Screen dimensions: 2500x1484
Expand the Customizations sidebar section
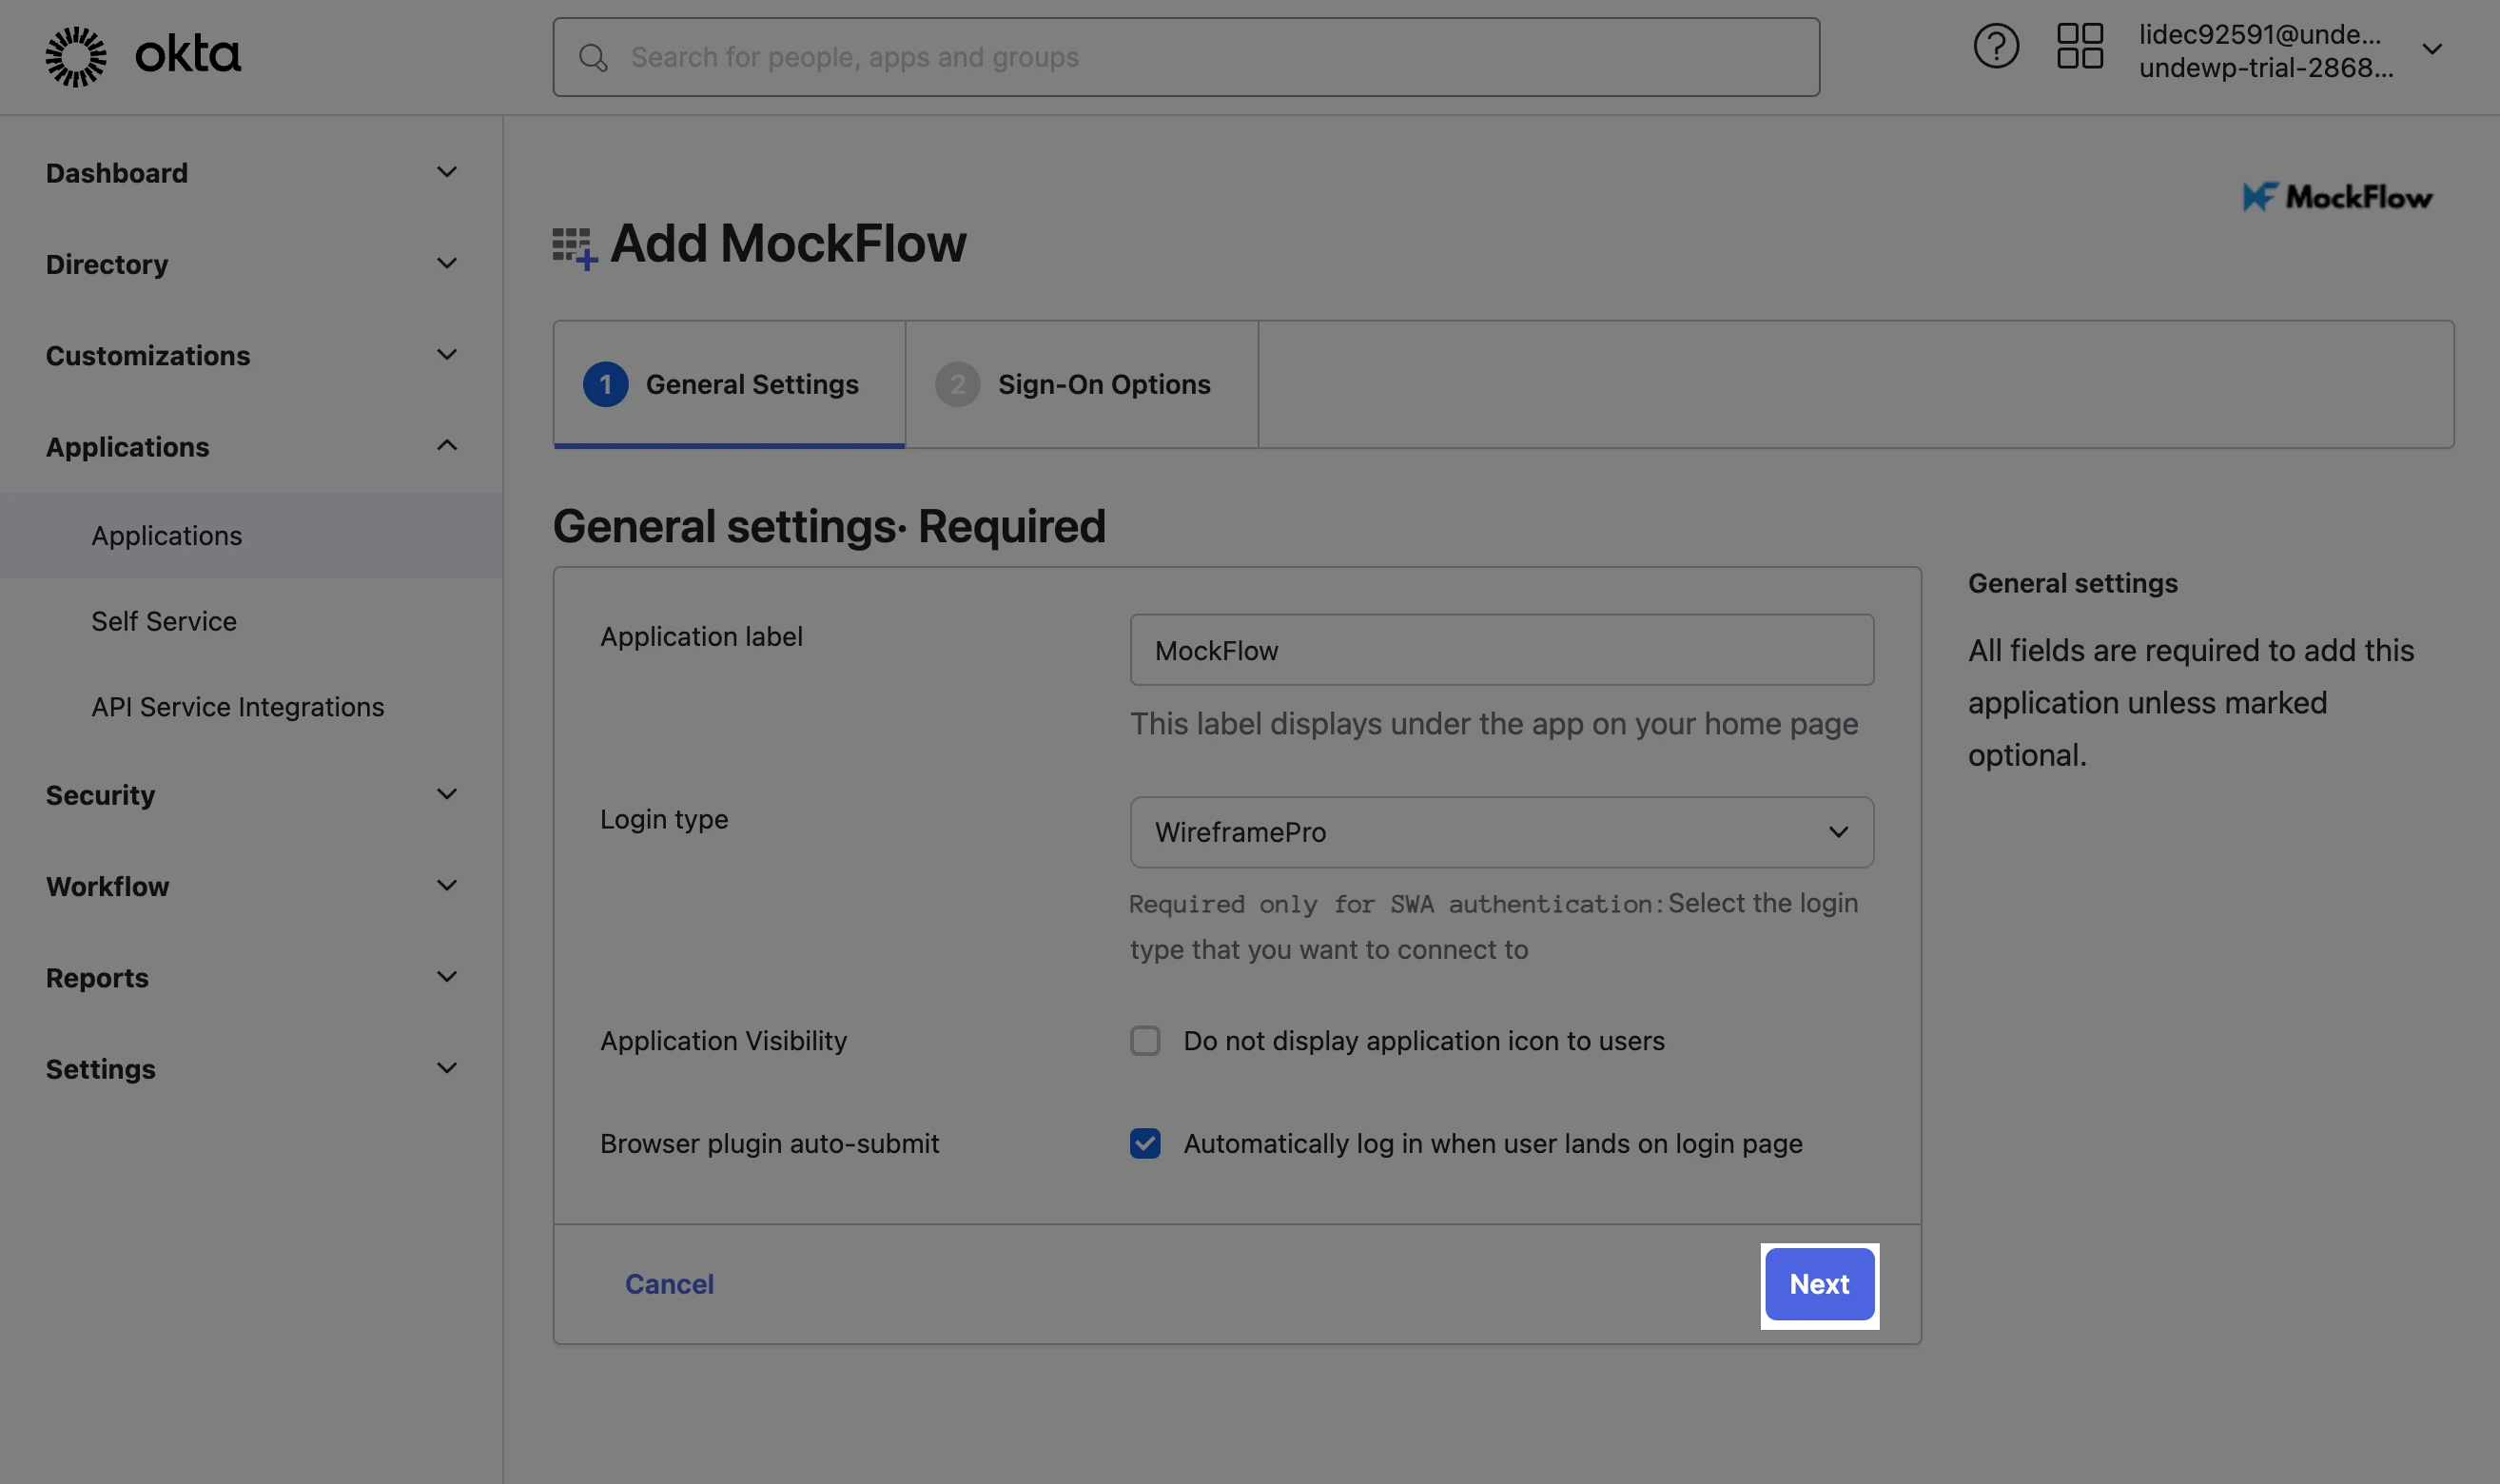[x=251, y=355]
